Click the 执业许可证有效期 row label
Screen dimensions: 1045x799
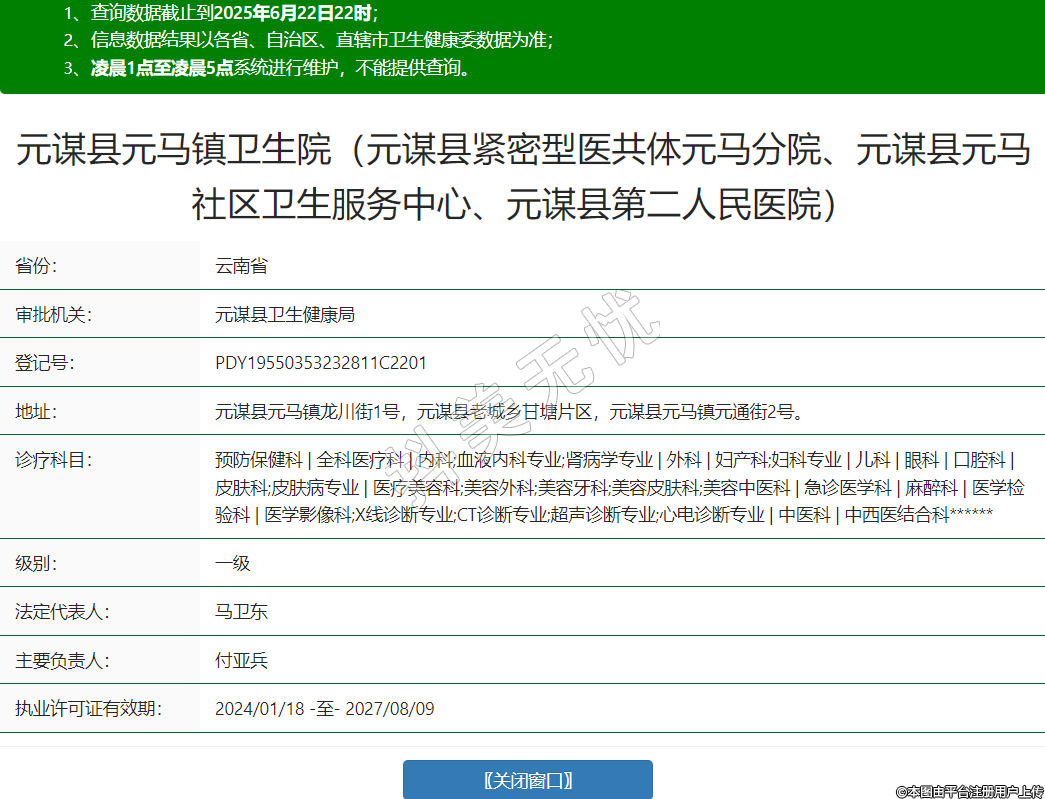coord(88,709)
